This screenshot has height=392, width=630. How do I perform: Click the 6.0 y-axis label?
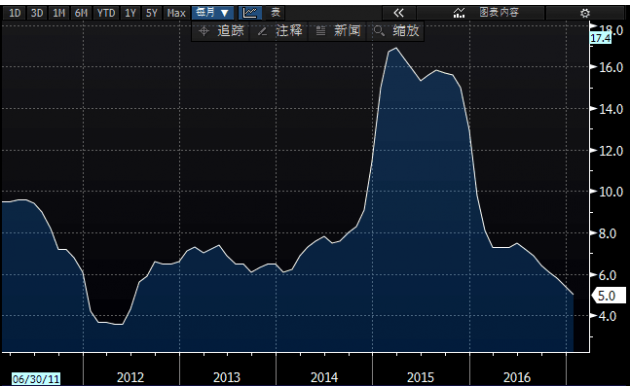click(607, 275)
